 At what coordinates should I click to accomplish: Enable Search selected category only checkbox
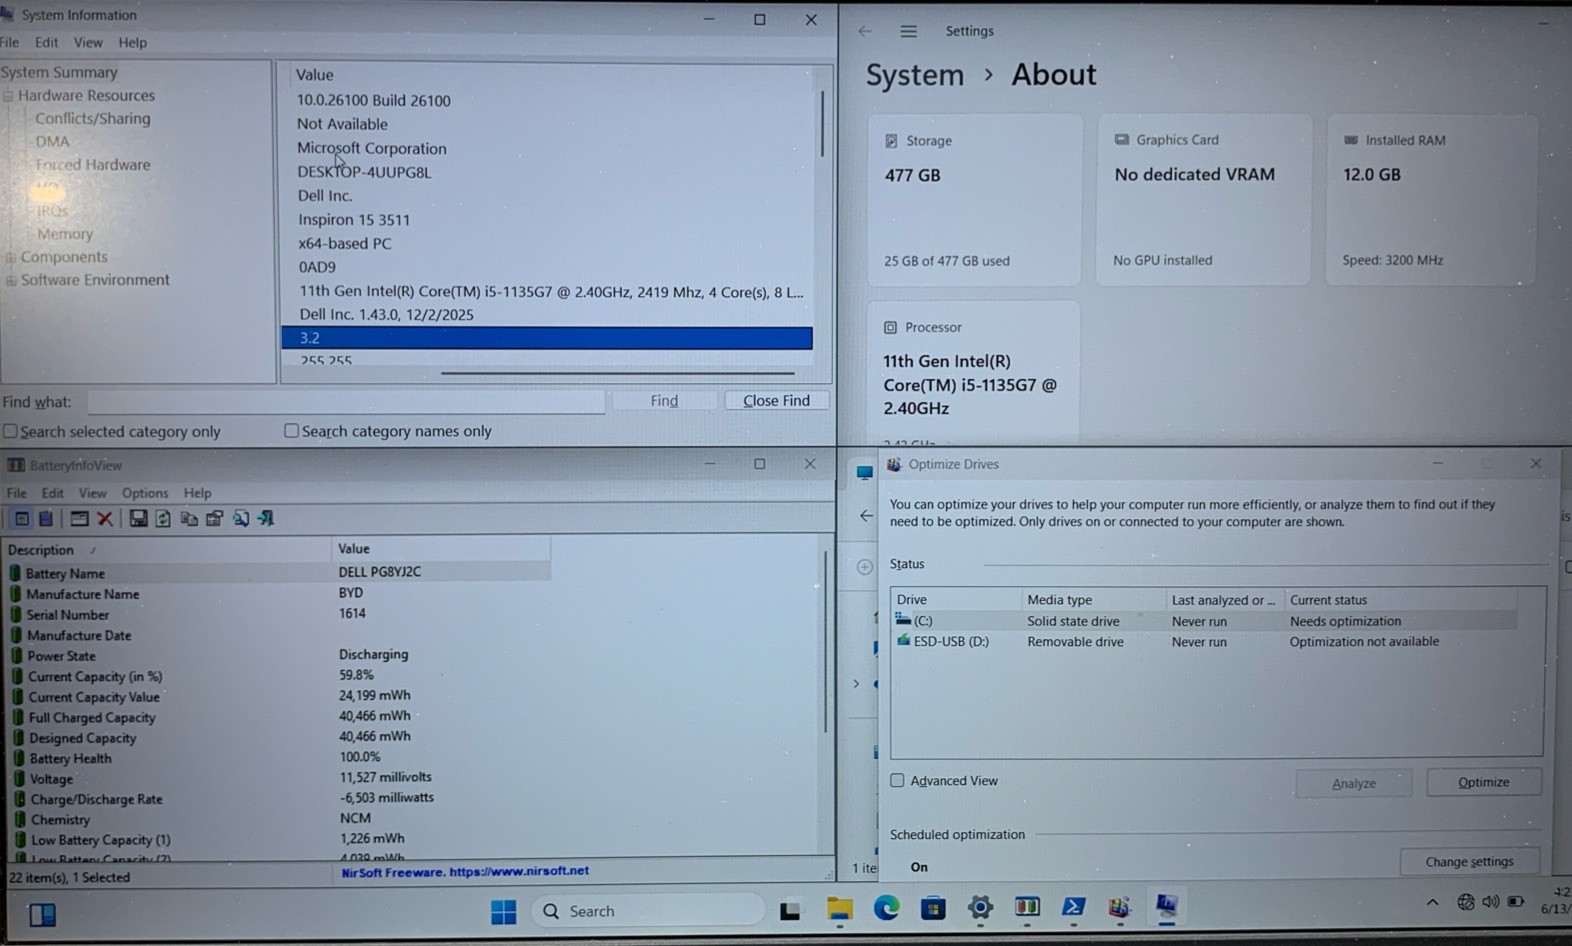coord(10,431)
